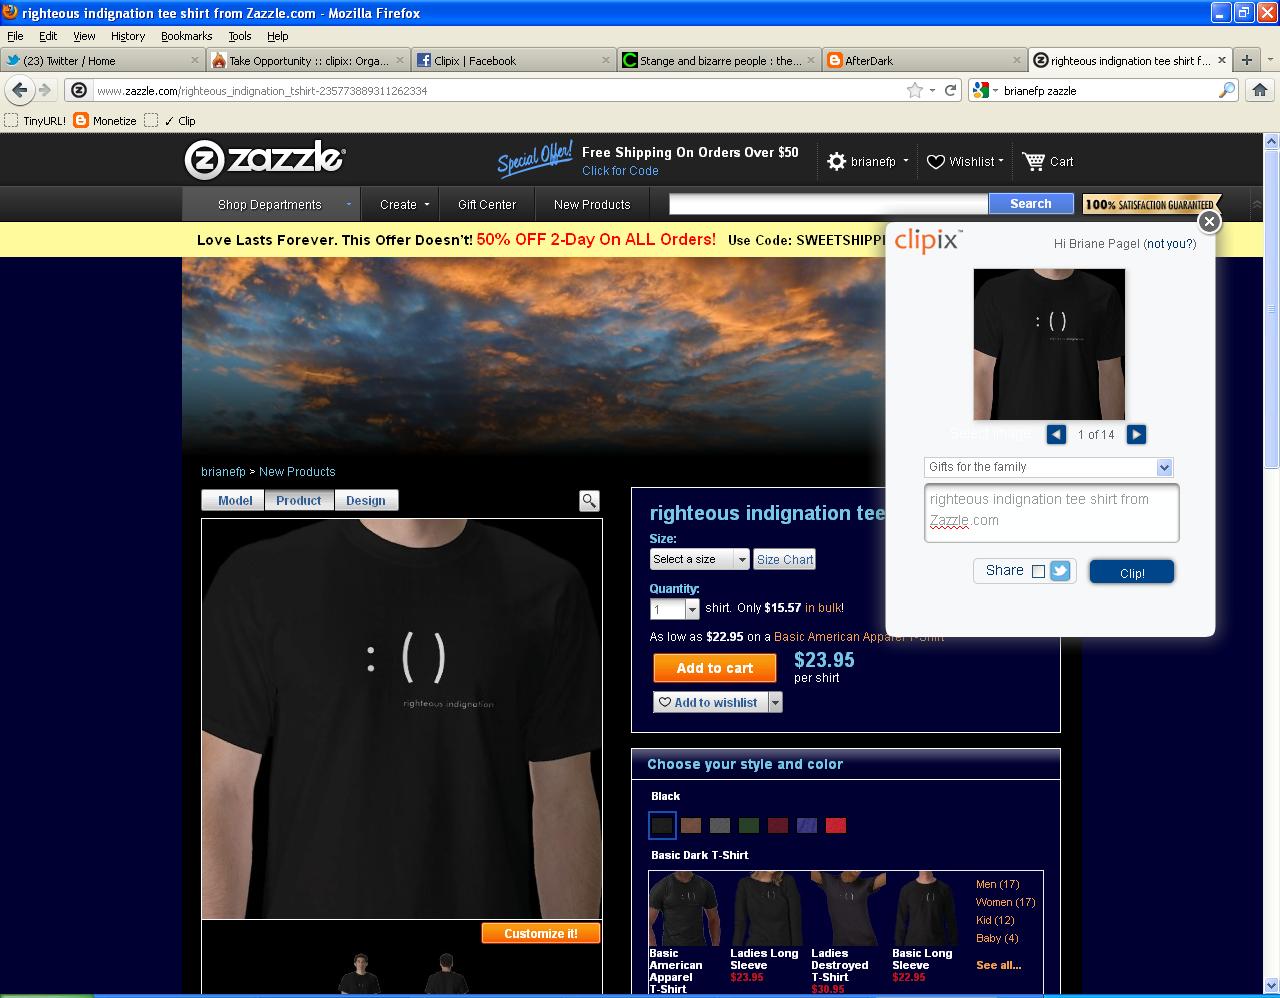Image resolution: width=1280 pixels, height=998 pixels.
Task: Go back to the previous page
Action: 19,90
